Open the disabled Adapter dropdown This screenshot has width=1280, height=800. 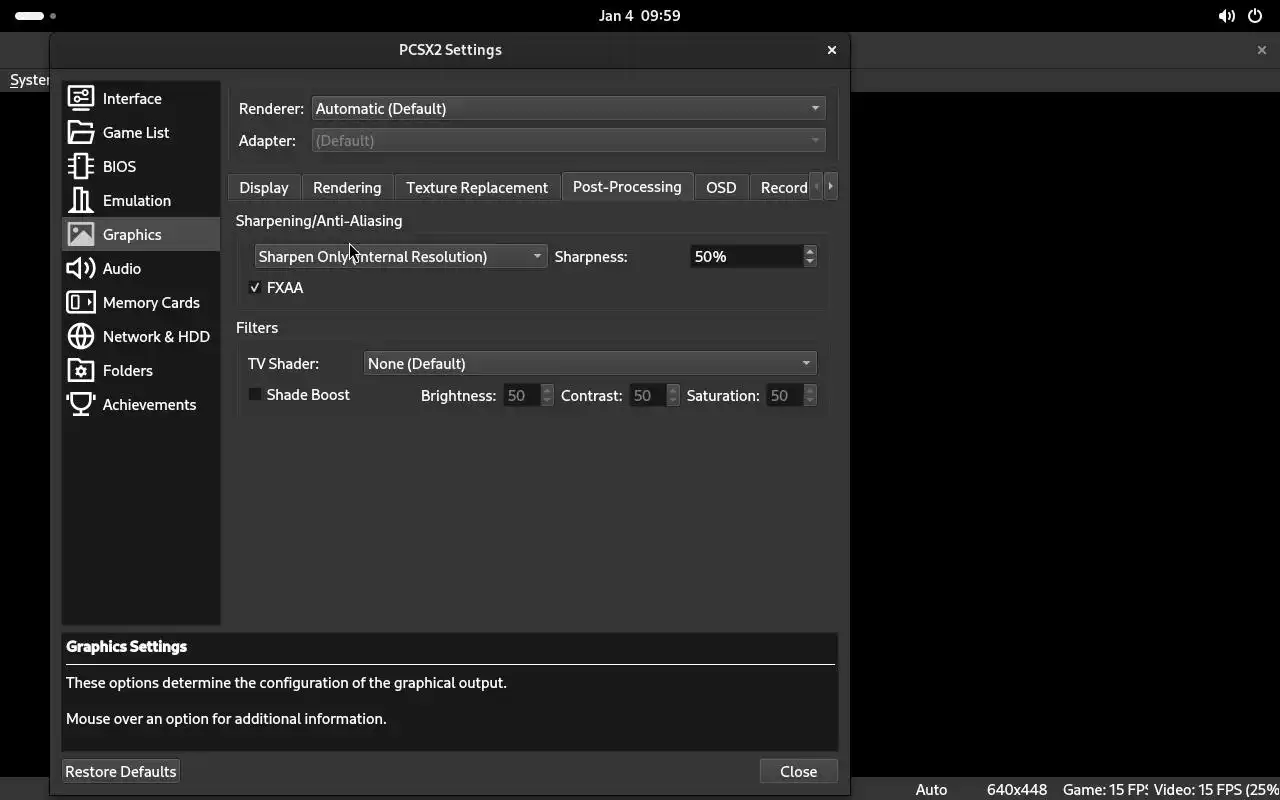pyautogui.click(x=568, y=140)
